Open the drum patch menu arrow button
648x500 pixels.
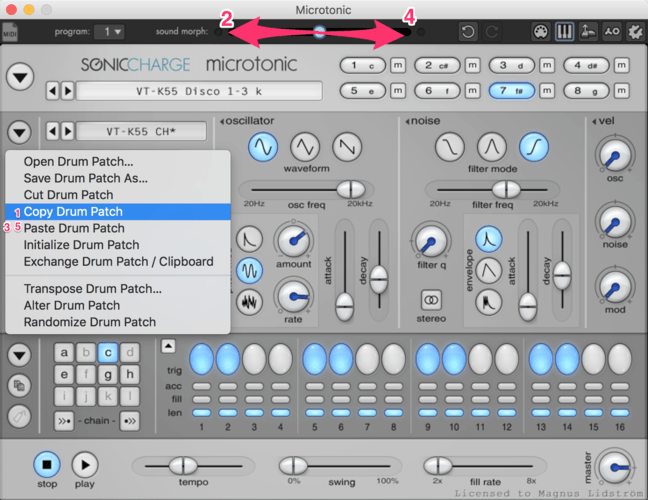[19, 133]
